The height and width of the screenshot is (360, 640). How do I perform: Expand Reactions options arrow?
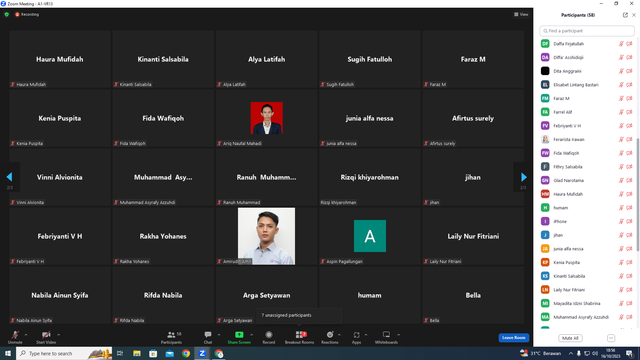point(339,335)
